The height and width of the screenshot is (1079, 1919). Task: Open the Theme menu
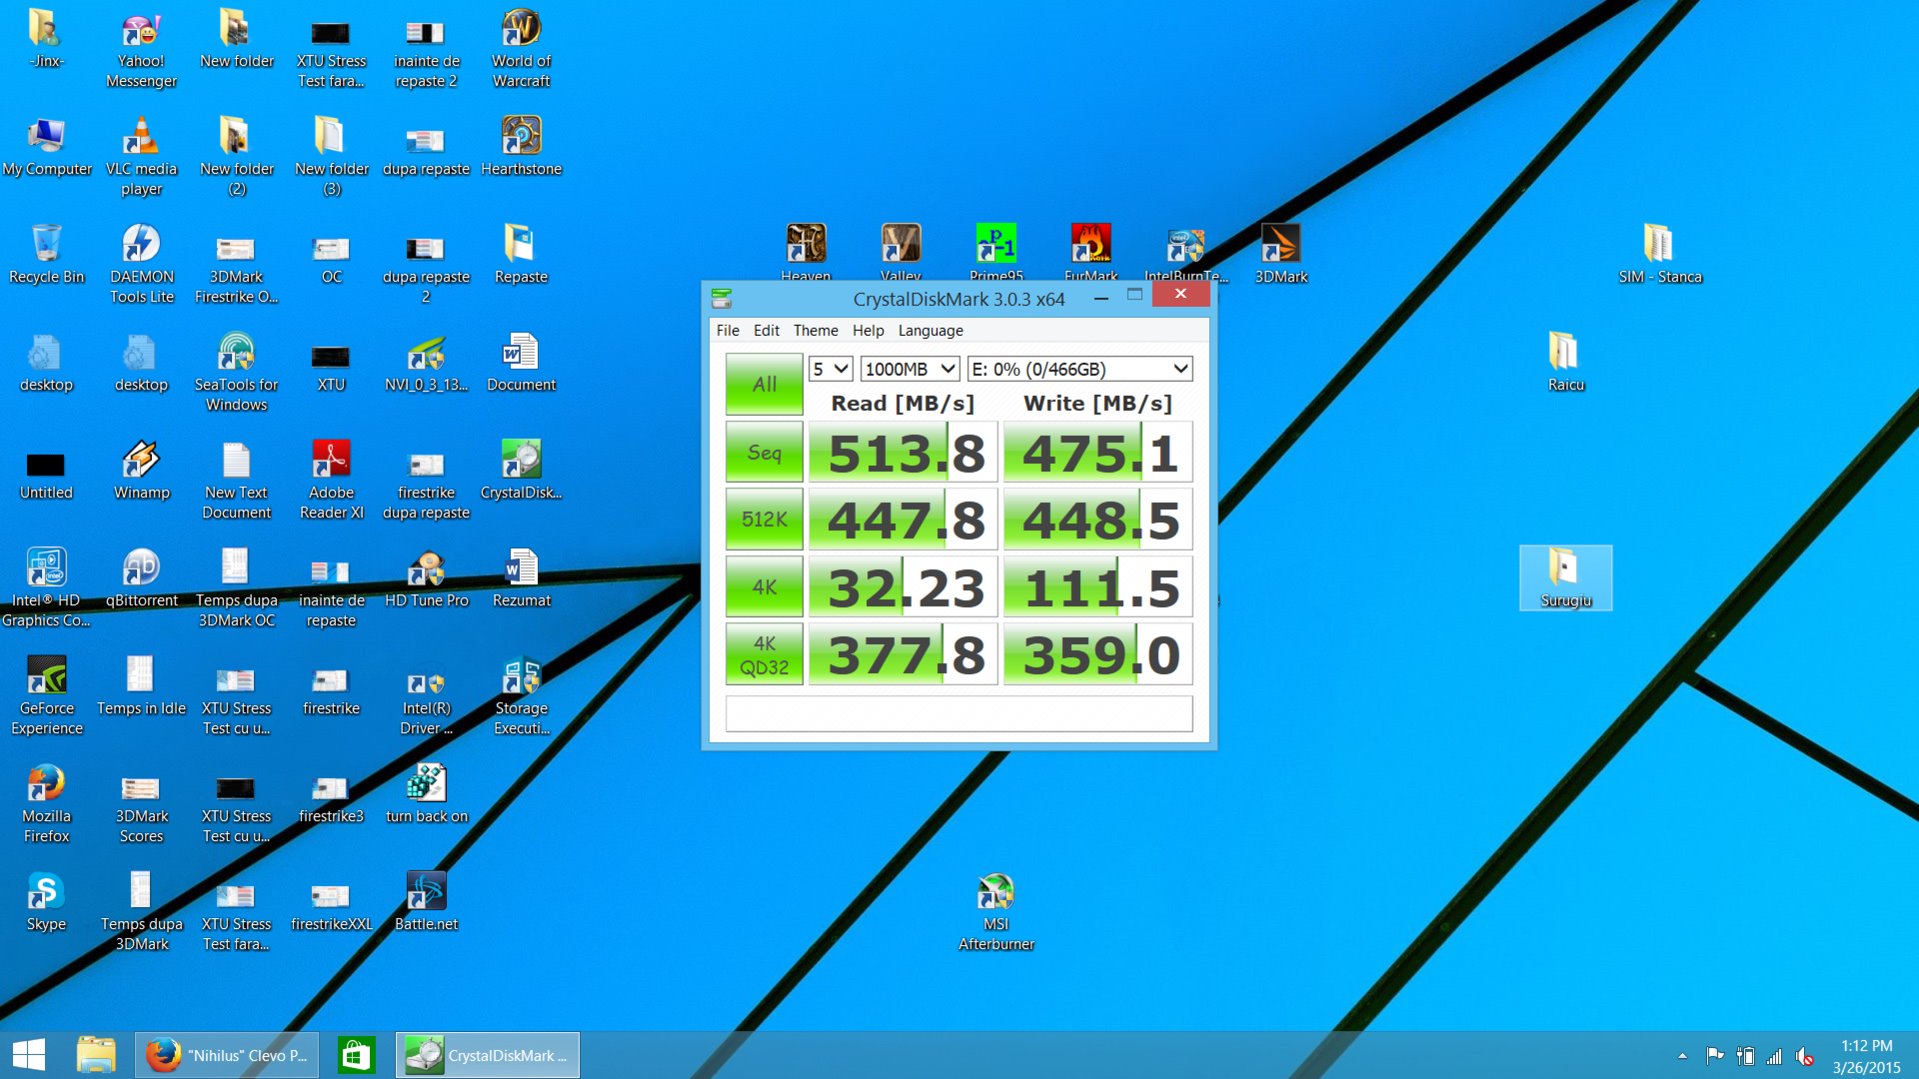point(815,330)
